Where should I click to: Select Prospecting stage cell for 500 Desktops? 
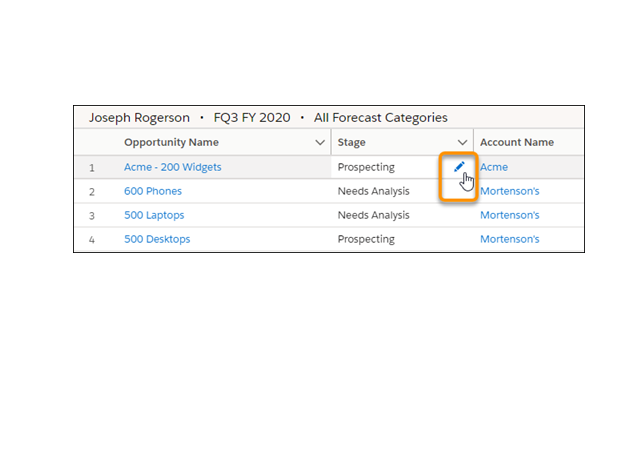coord(366,239)
